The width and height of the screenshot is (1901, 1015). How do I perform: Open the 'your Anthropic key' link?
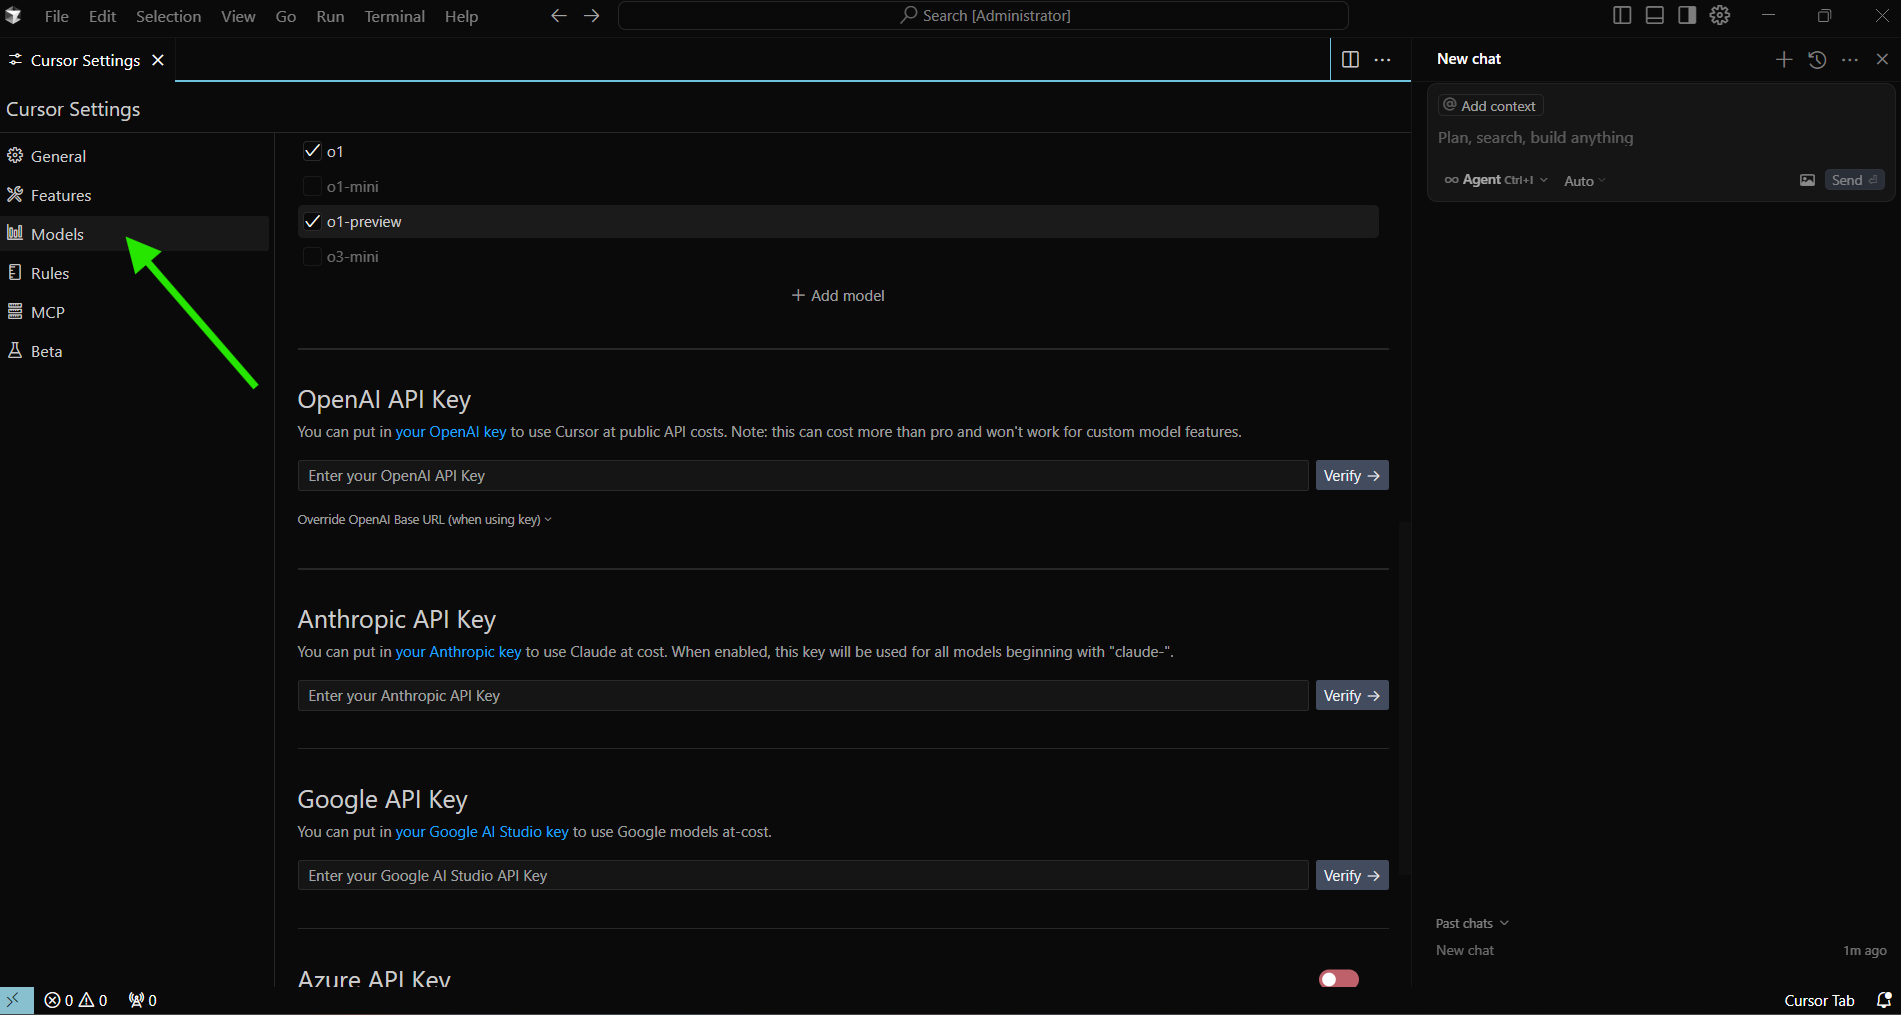point(458,652)
